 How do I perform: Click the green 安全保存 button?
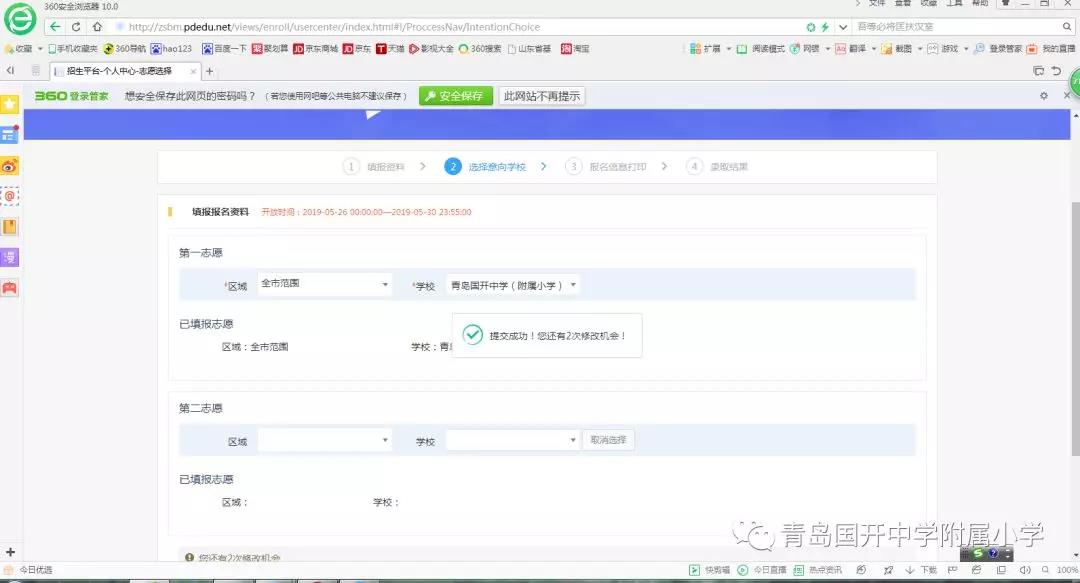pos(455,96)
